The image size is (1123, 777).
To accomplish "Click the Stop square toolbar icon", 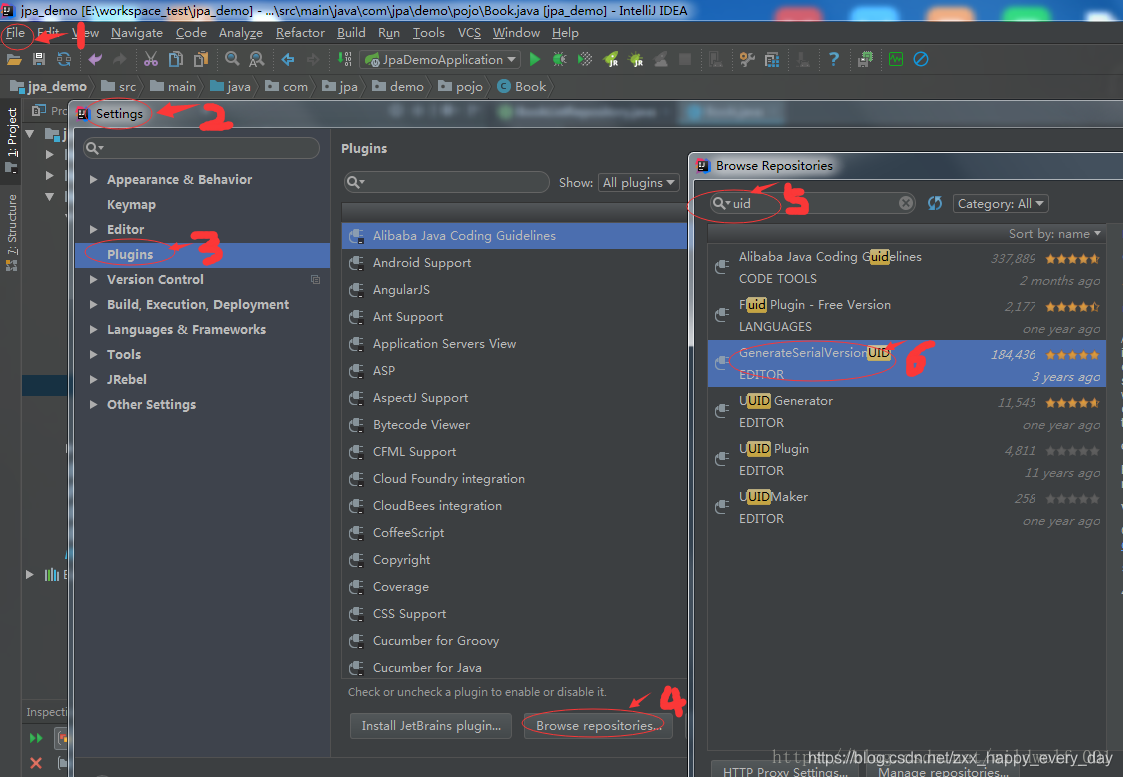I will click(x=685, y=59).
